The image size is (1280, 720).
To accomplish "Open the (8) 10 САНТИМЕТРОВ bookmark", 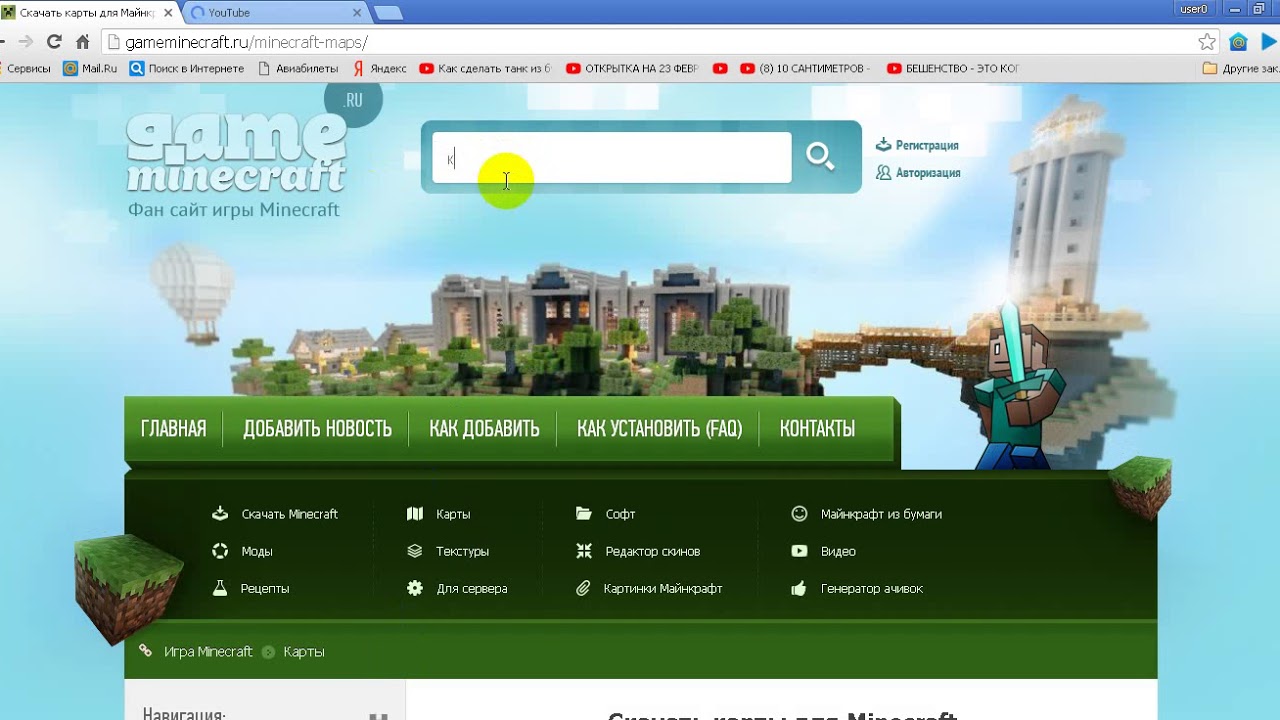I will [x=806, y=68].
